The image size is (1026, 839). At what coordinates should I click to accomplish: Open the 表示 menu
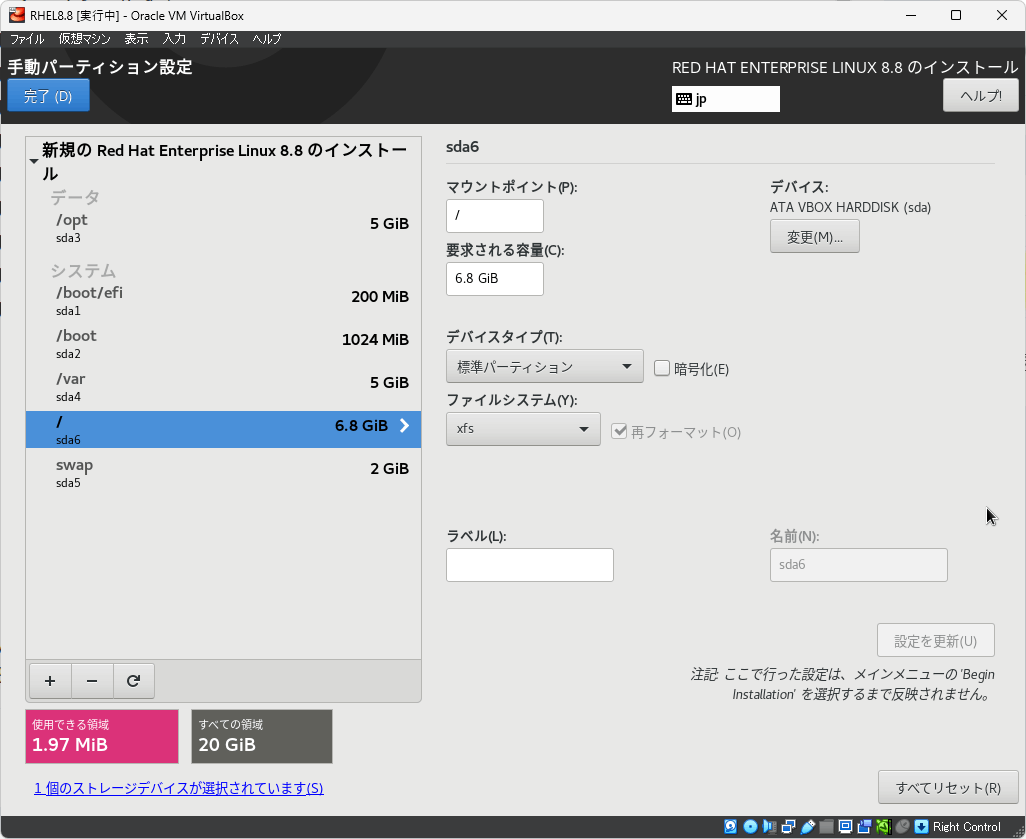pos(136,39)
